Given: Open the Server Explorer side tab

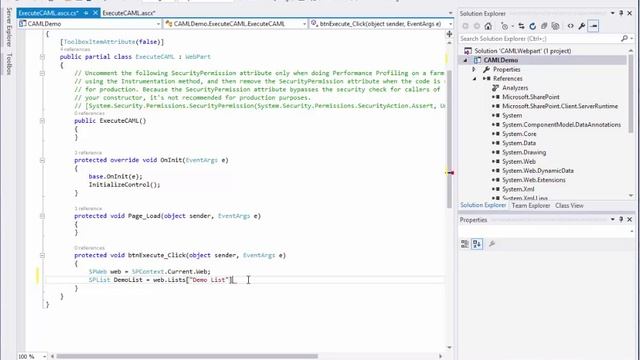Looking at the screenshot, I should point(9,27).
